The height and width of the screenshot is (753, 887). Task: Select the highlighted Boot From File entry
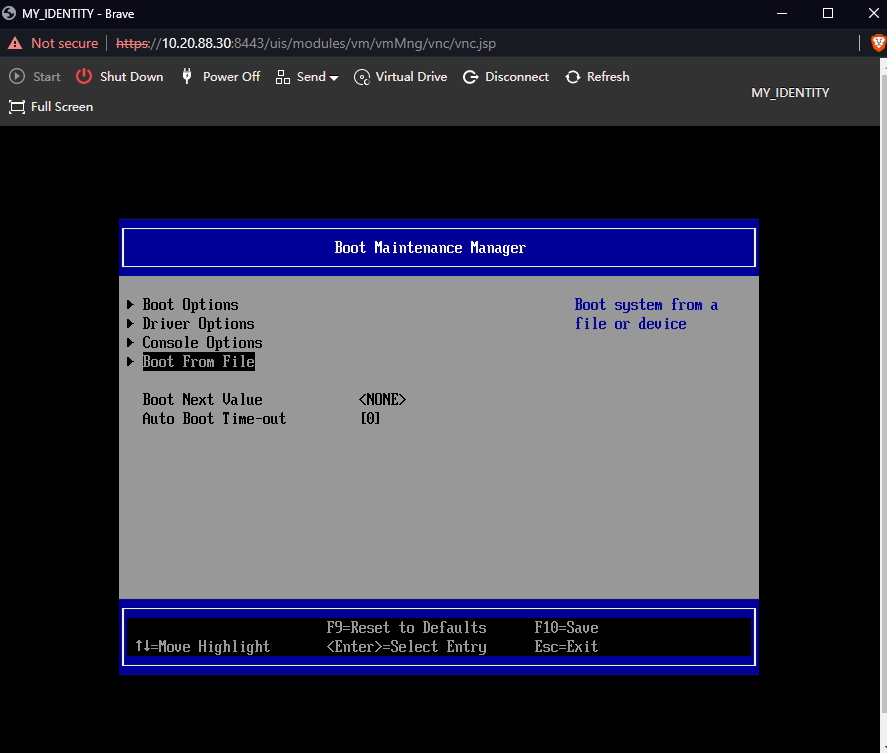[x=198, y=361]
